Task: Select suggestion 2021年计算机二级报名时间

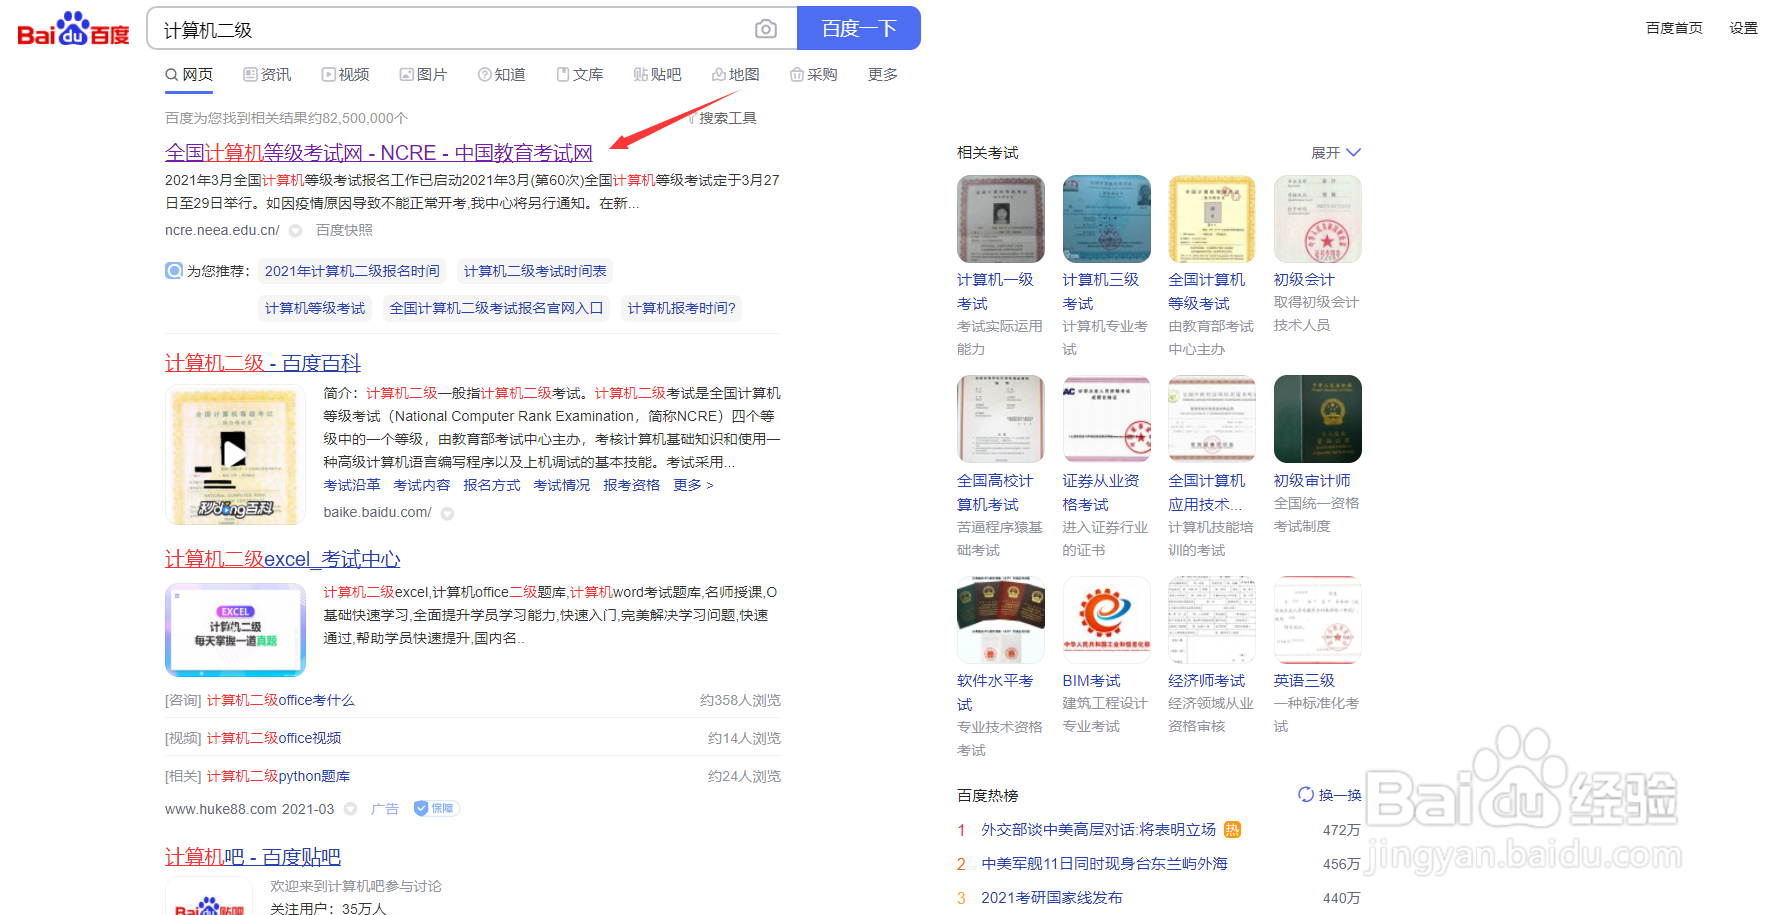Action: [352, 271]
